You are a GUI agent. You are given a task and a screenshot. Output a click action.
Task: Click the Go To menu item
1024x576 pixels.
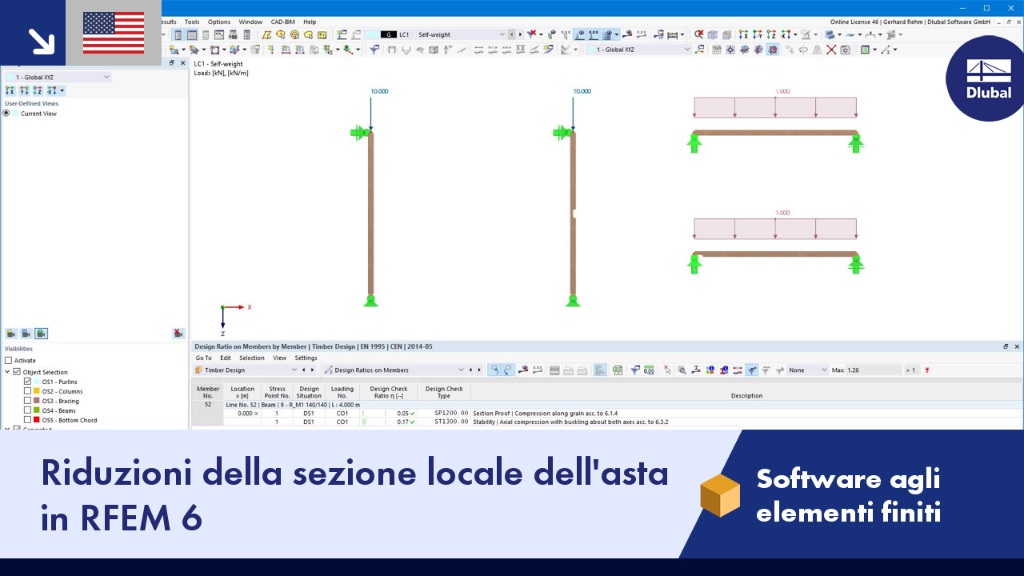[203, 358]
